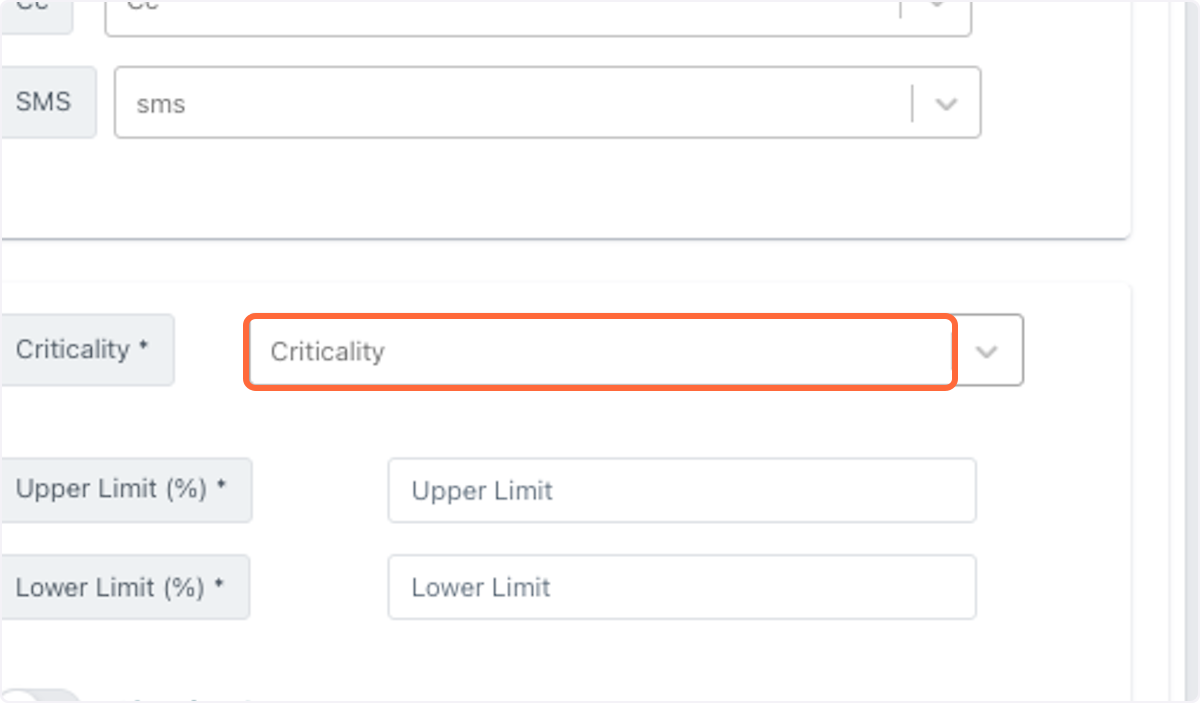Open the Criticality dropdown arrow
Screen dimensions: 1200x703
pos(987,351)
